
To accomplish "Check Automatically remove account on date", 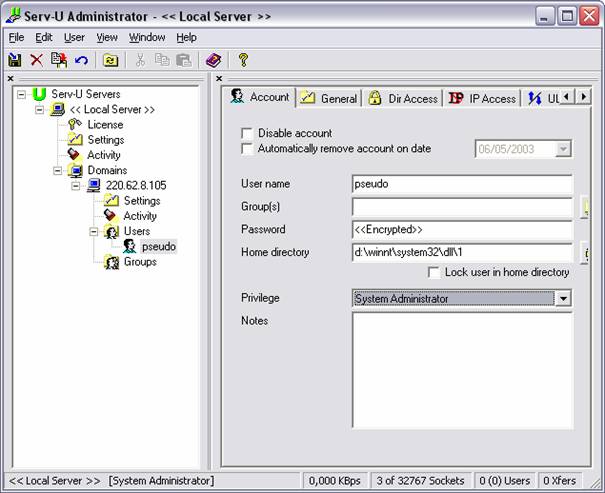I will pos(247,149).
